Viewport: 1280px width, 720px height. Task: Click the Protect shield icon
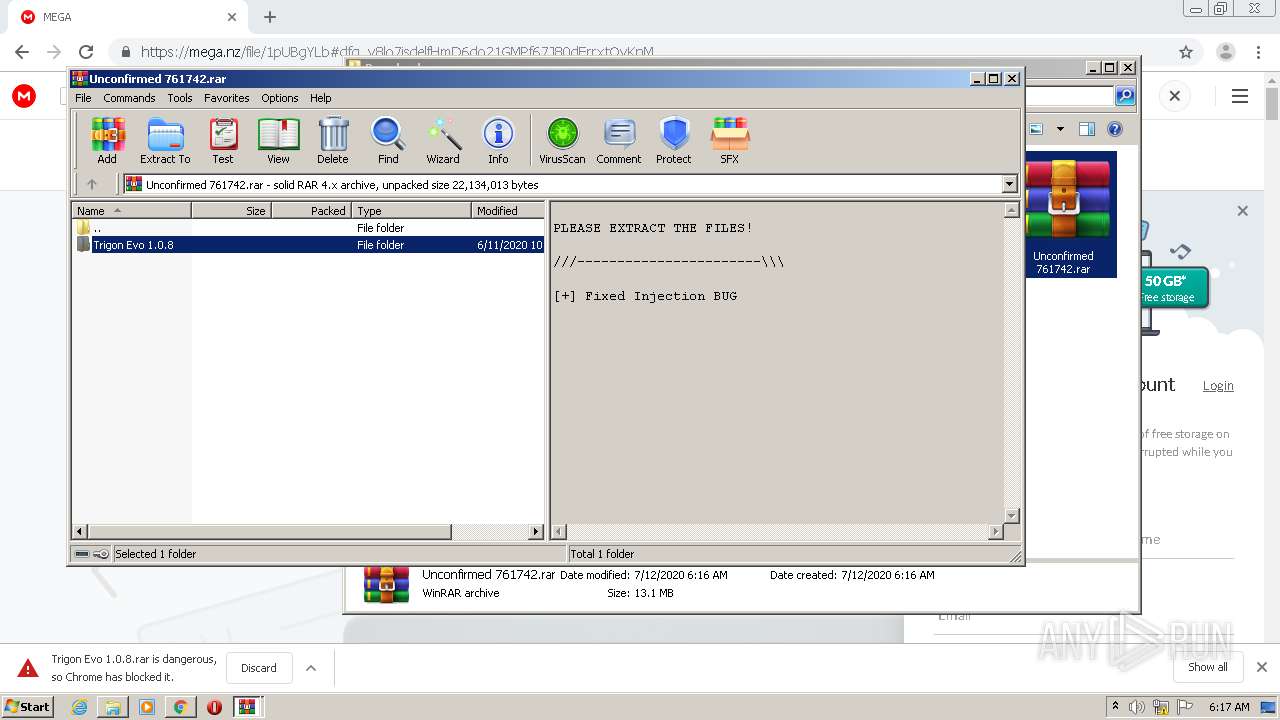(x=674, y=140)
